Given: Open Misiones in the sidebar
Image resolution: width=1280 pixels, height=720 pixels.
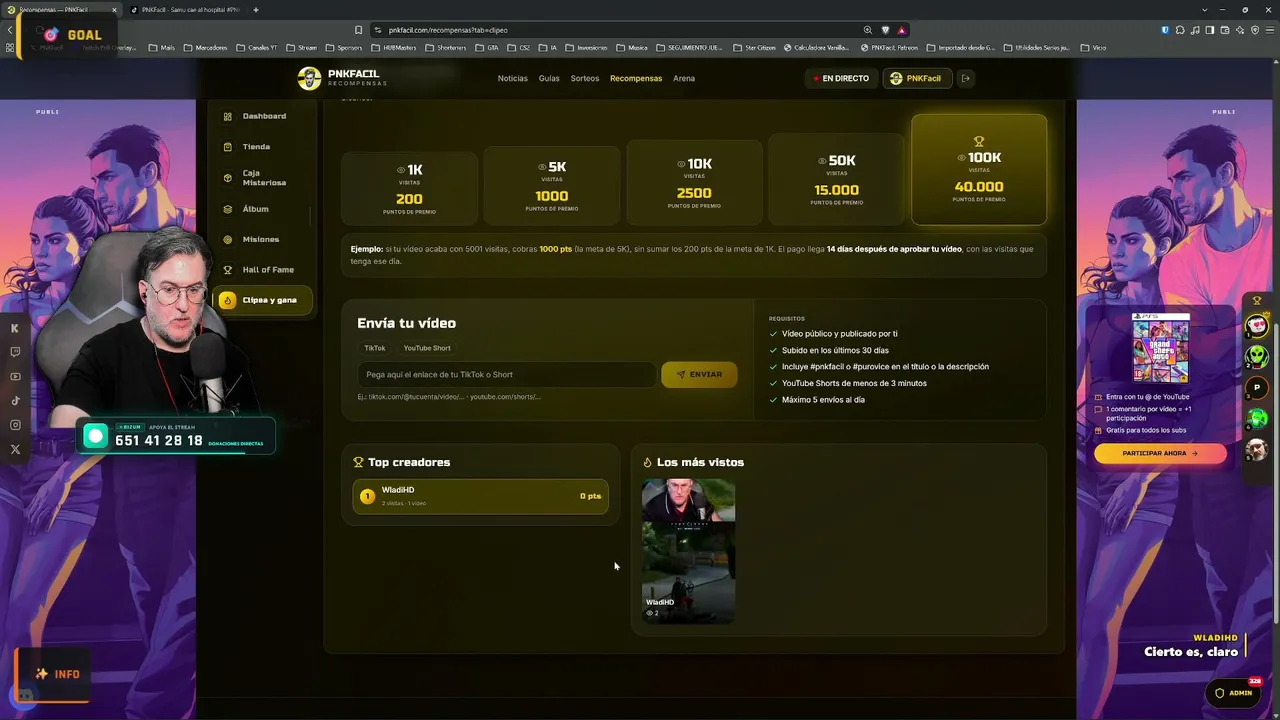Looking at the screenshot, I should coord(262,240).
